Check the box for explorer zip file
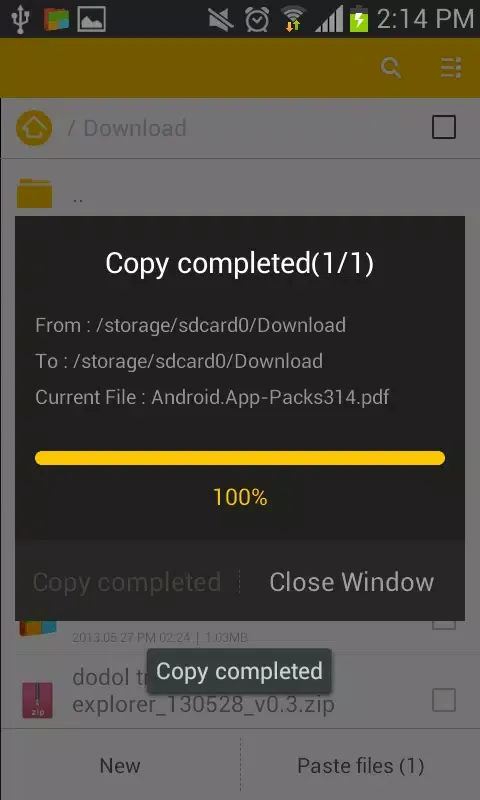 click(444, 700)
